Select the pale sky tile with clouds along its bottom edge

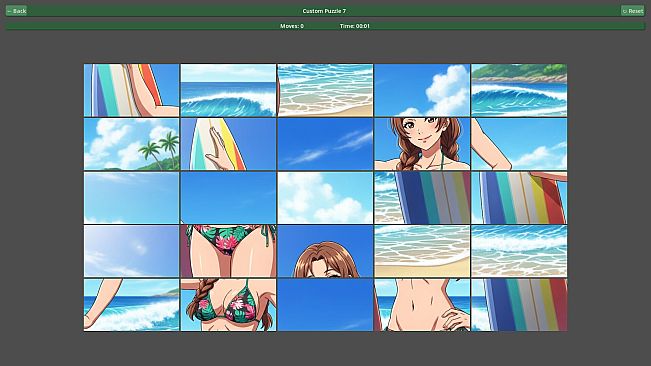coord(132,198)
